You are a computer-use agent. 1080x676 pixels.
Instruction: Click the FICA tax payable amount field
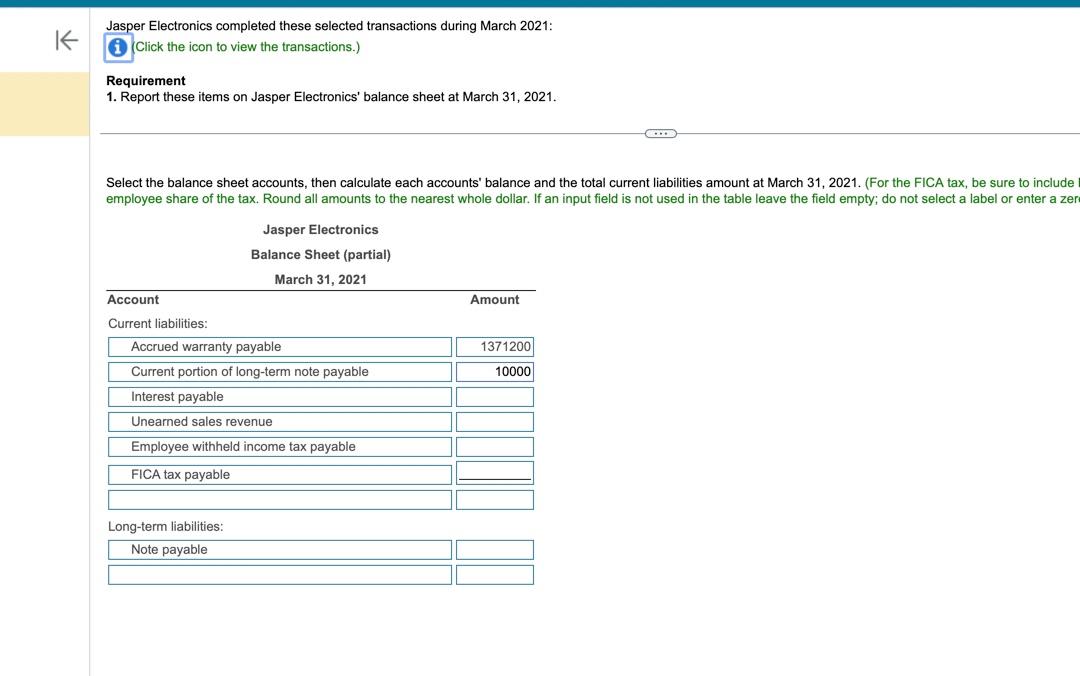[494, 473]
